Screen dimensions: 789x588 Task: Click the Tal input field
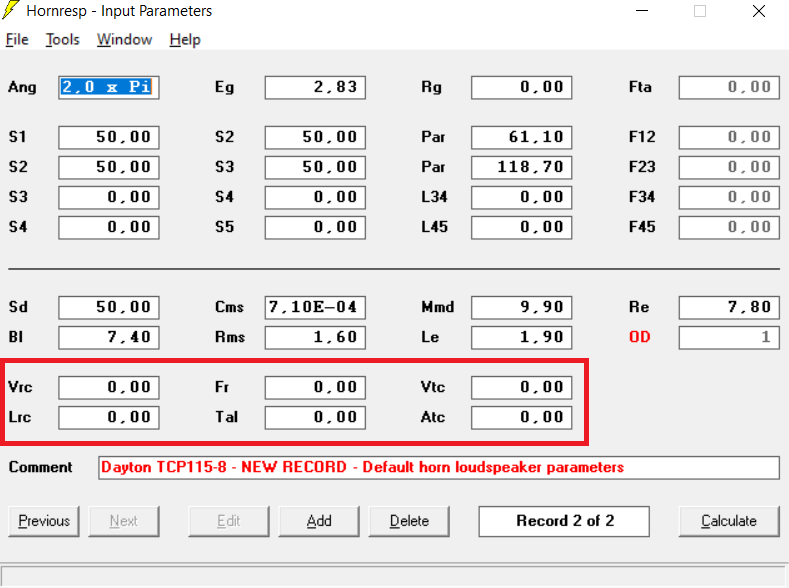315,417
